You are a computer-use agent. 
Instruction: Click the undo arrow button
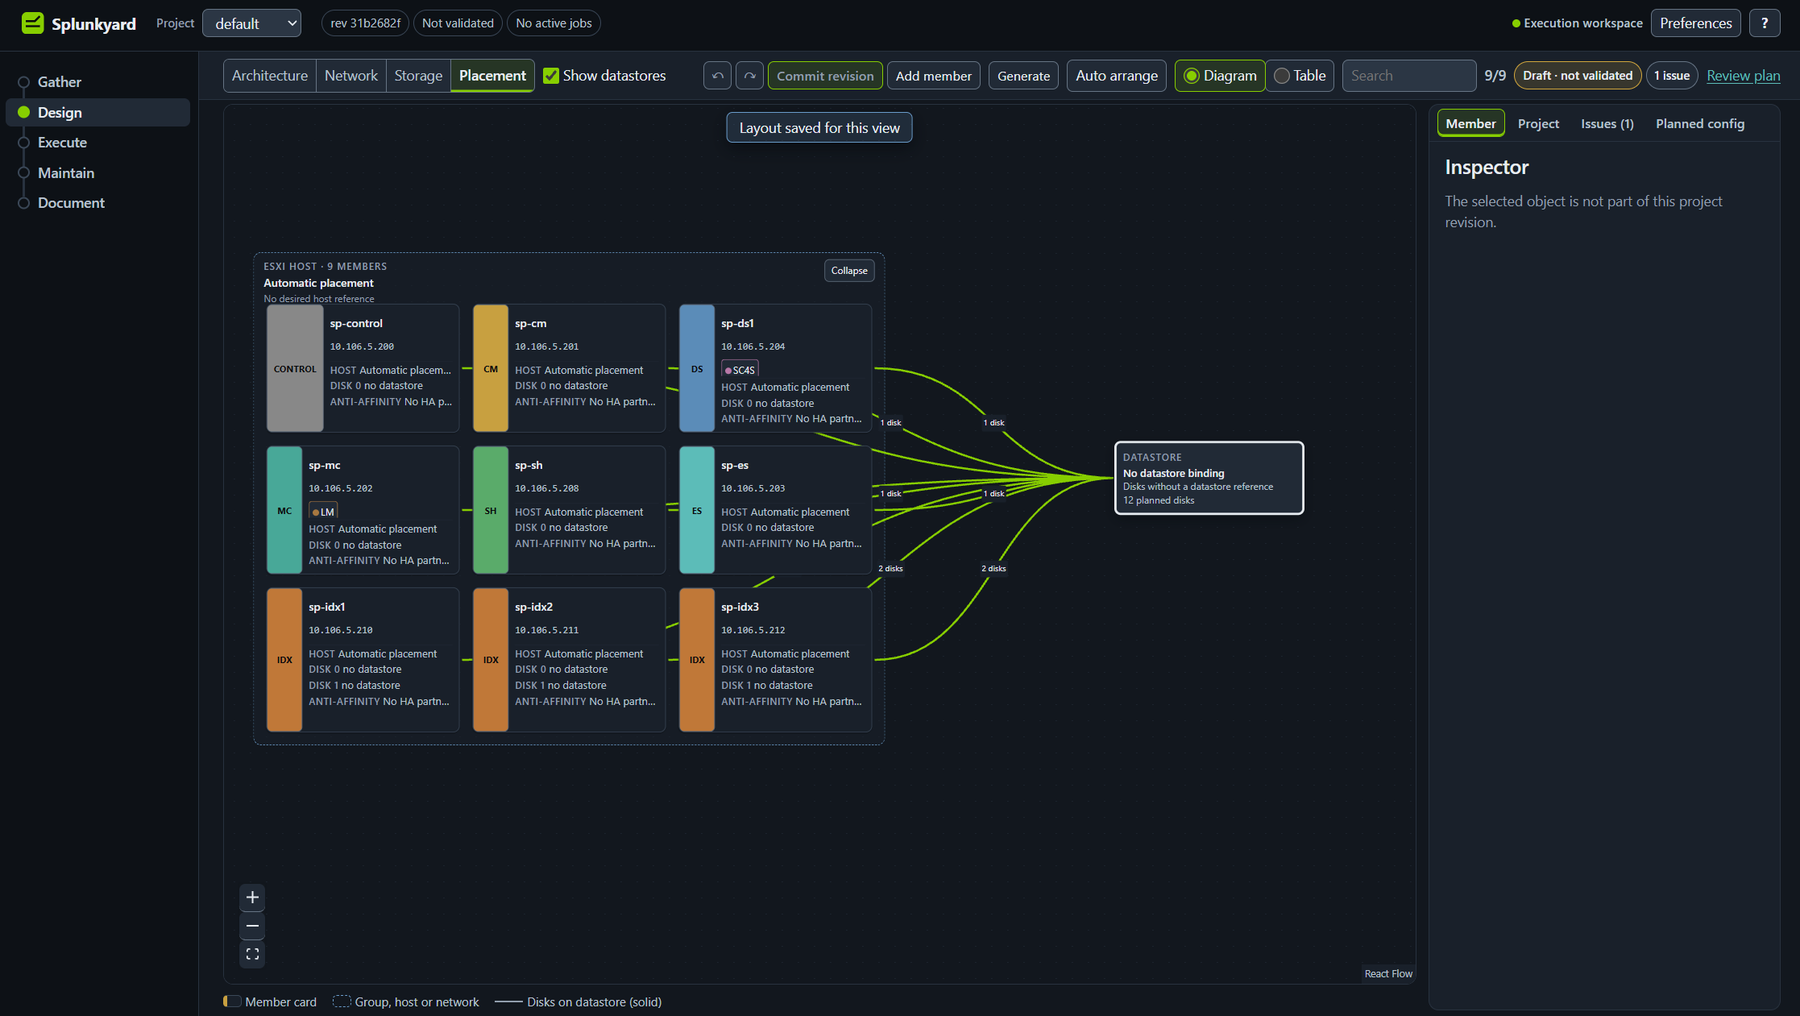pos(717,76)
